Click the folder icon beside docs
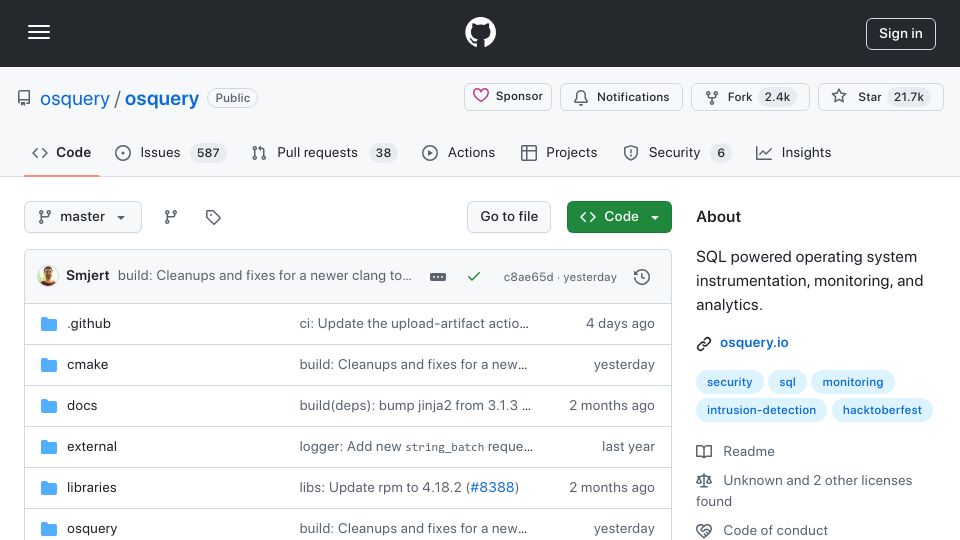The width and height of the screenshot is (960, 540). pyautogui.click(x=49, y=406)
